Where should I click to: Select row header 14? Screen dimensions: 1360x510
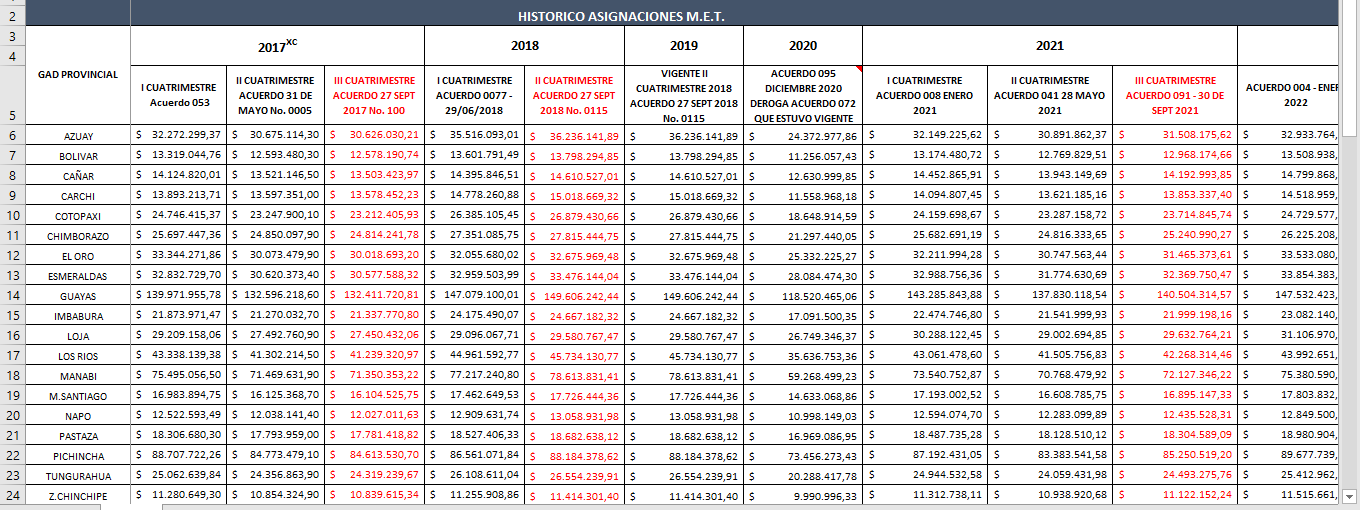(x=12, y=295)
